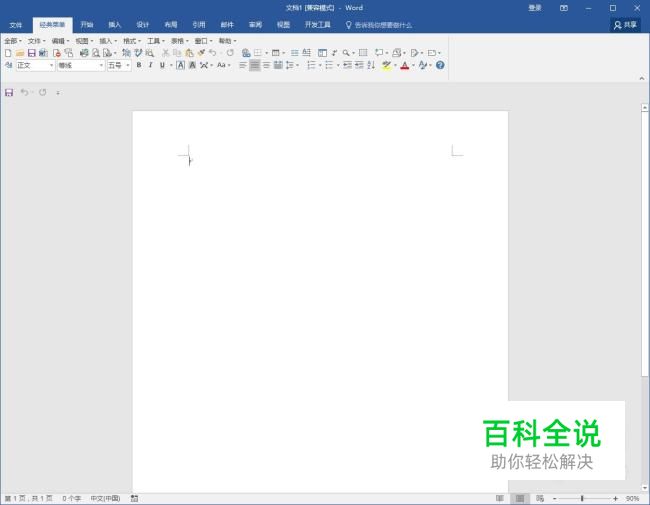This screenshot has height=505, width=650.
Task: Open the 文件 dropdown in classic menu
Action: (x=36, y=41)
